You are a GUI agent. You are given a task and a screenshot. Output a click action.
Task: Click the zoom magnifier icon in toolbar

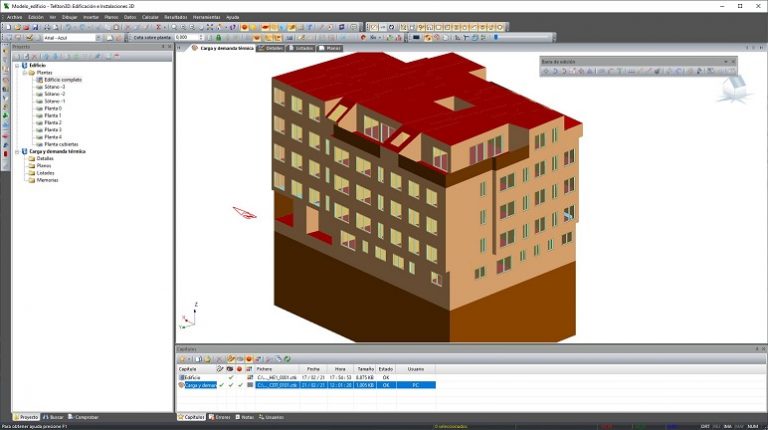174,27
